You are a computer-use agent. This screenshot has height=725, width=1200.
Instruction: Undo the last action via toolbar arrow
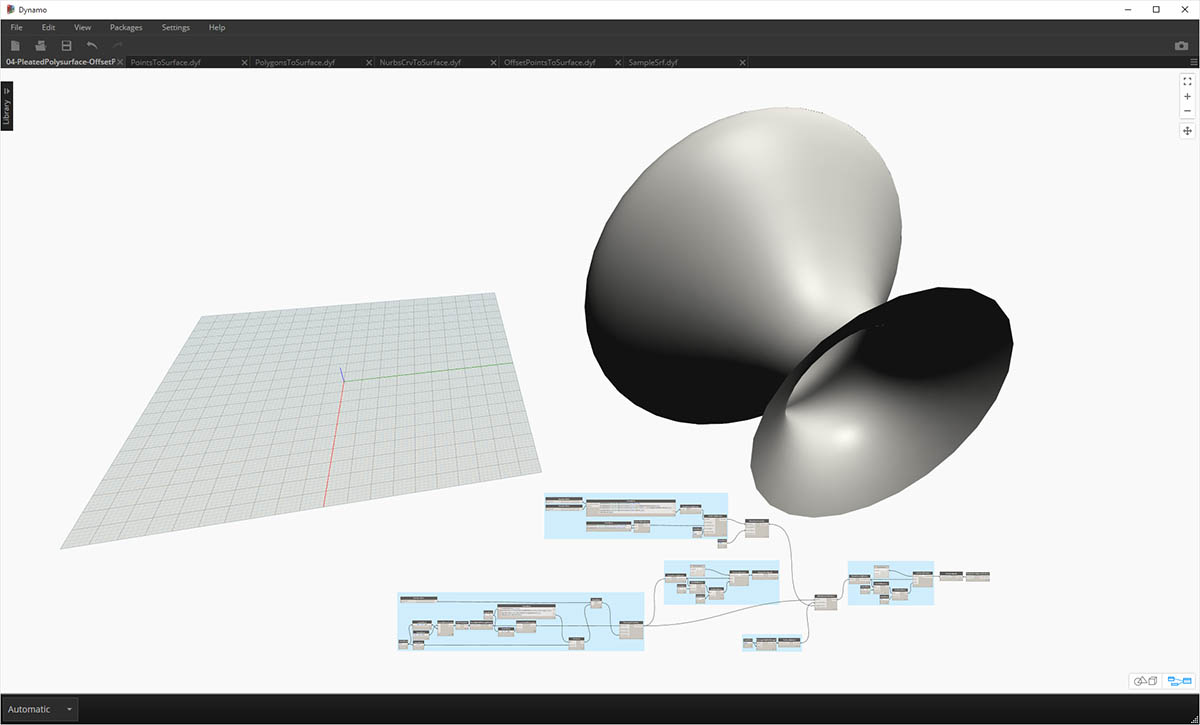coord(92,46)
